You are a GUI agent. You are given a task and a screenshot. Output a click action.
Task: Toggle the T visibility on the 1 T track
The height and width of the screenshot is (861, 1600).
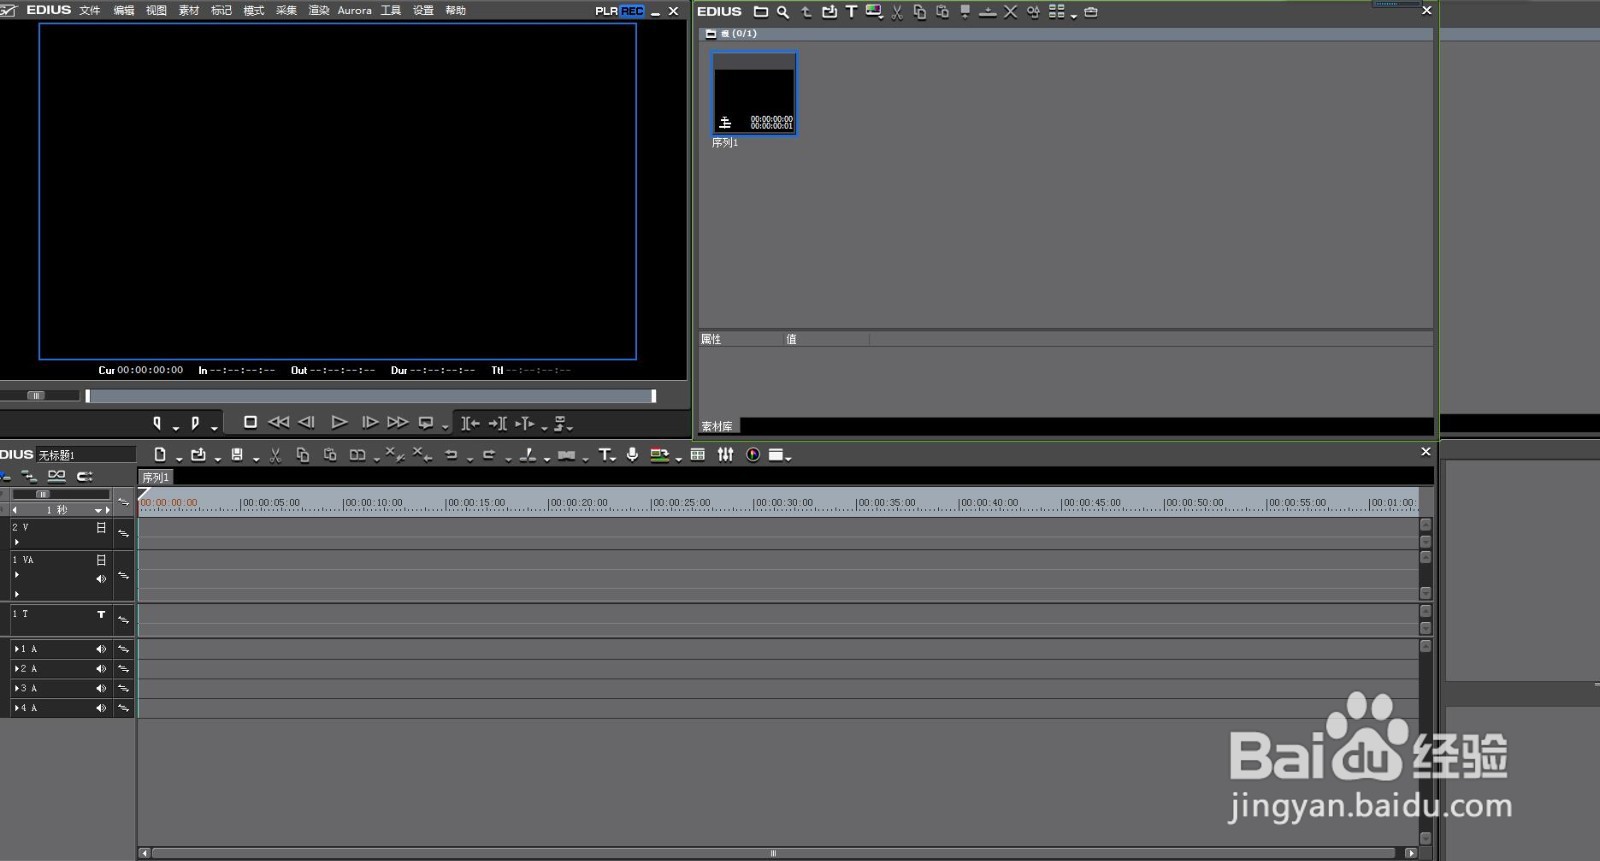click(101, 615)
